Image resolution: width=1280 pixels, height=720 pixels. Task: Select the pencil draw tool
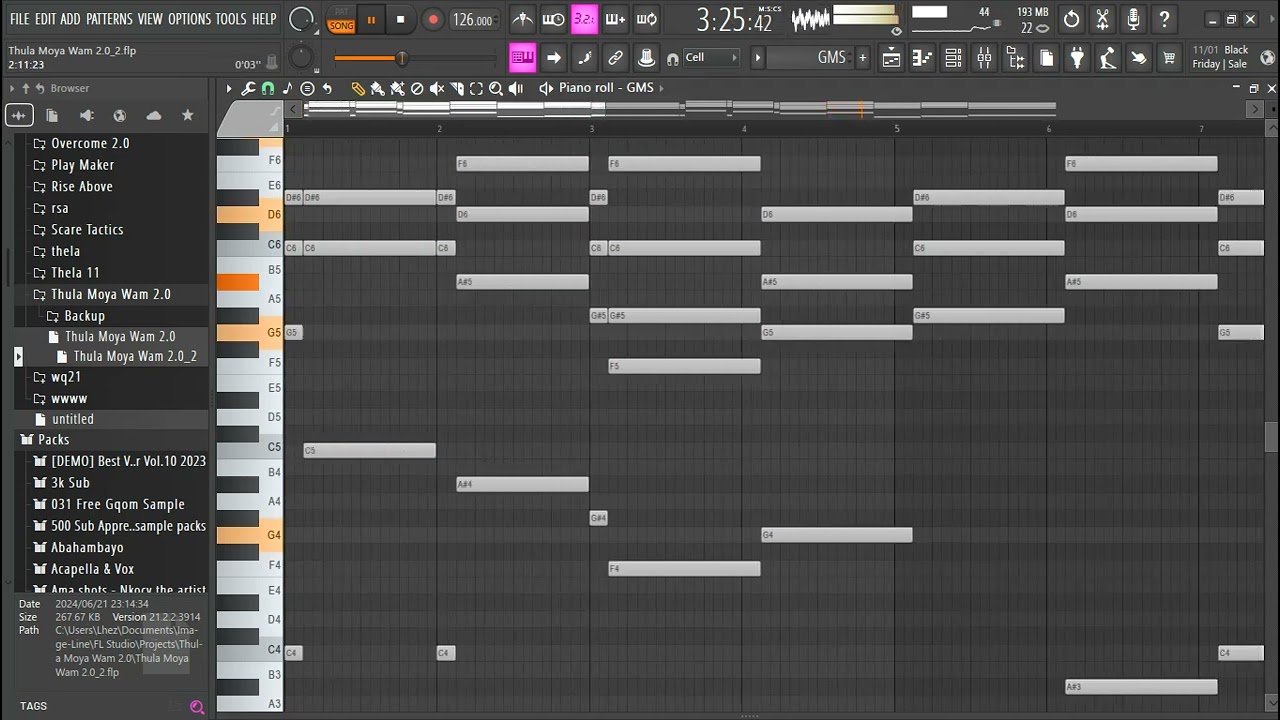coord(358,88)
